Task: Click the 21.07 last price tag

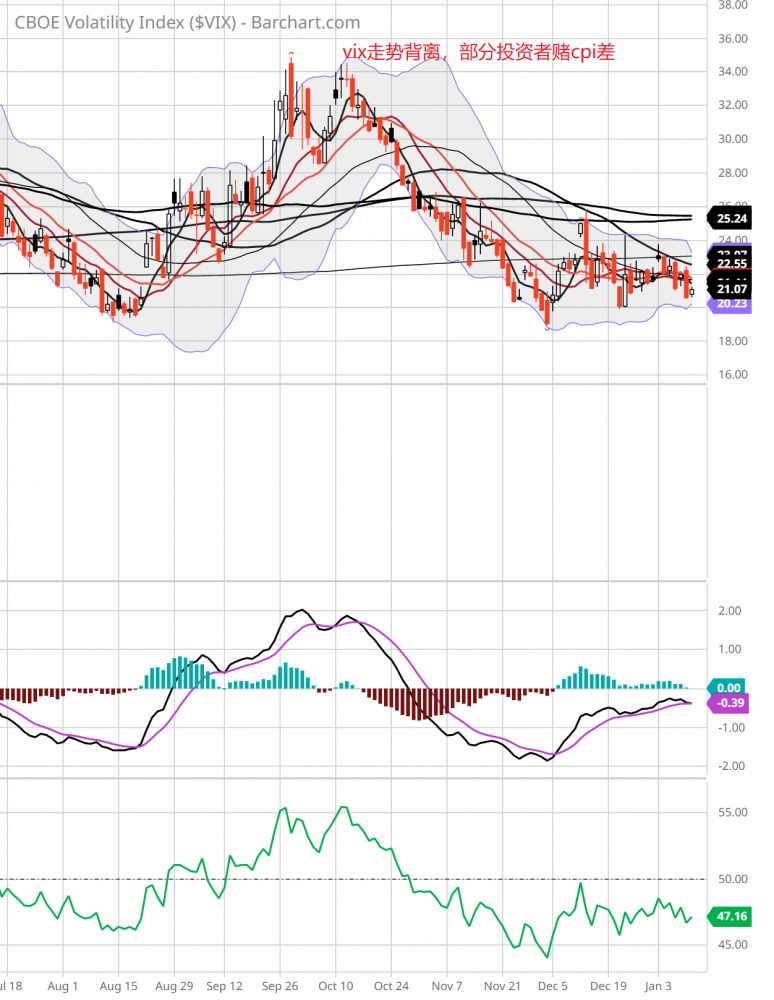Action: point(733,290)
